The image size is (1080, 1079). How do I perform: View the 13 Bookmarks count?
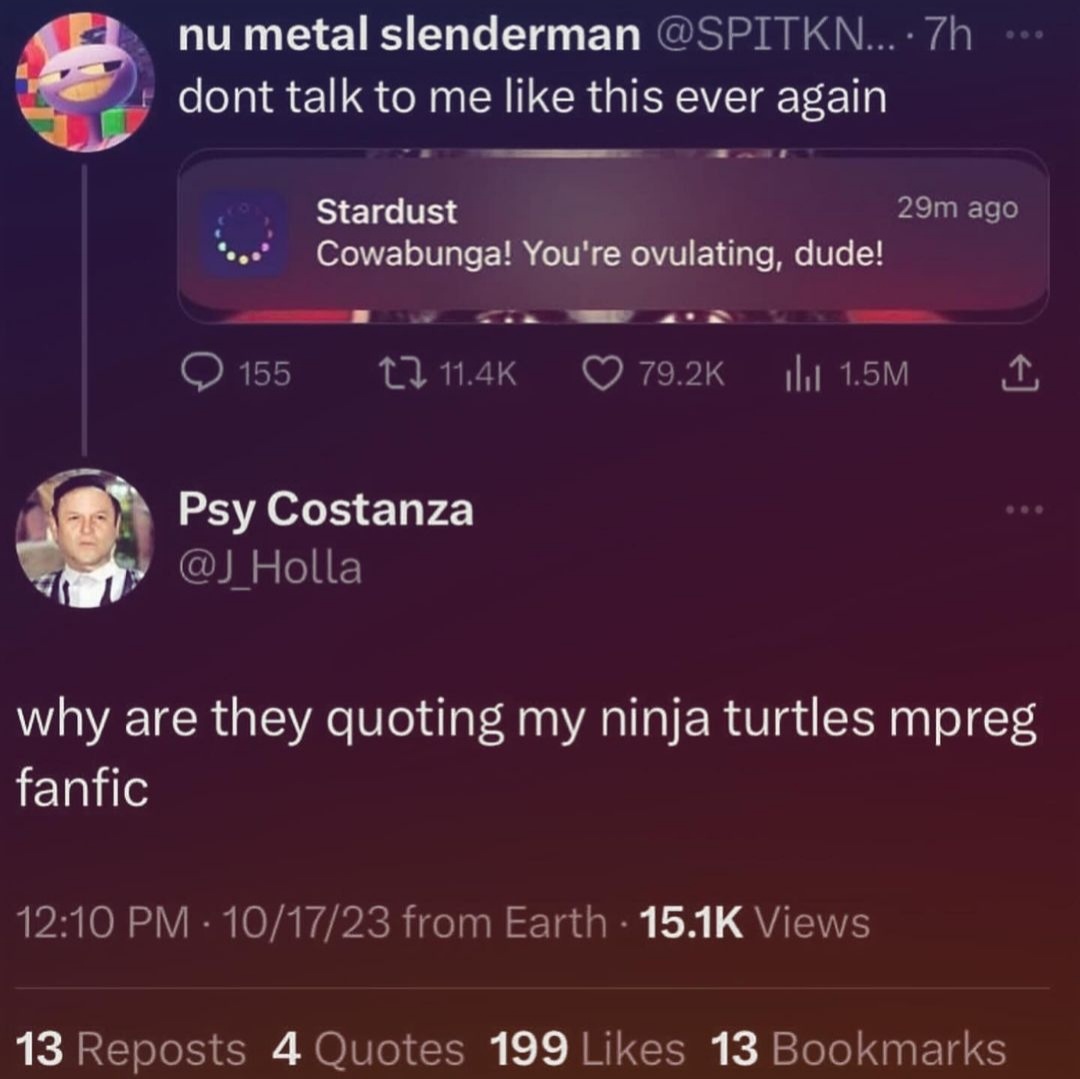tap(858, 1049)
